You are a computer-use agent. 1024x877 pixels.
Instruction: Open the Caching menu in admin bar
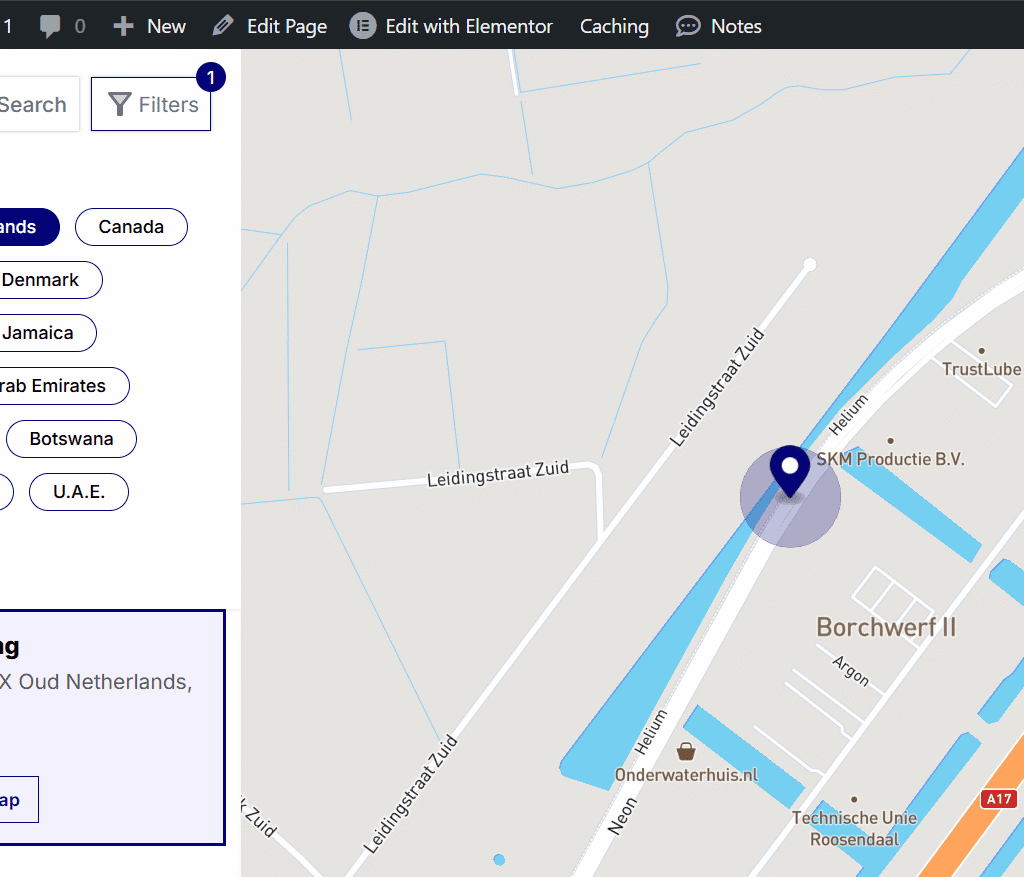614,27
